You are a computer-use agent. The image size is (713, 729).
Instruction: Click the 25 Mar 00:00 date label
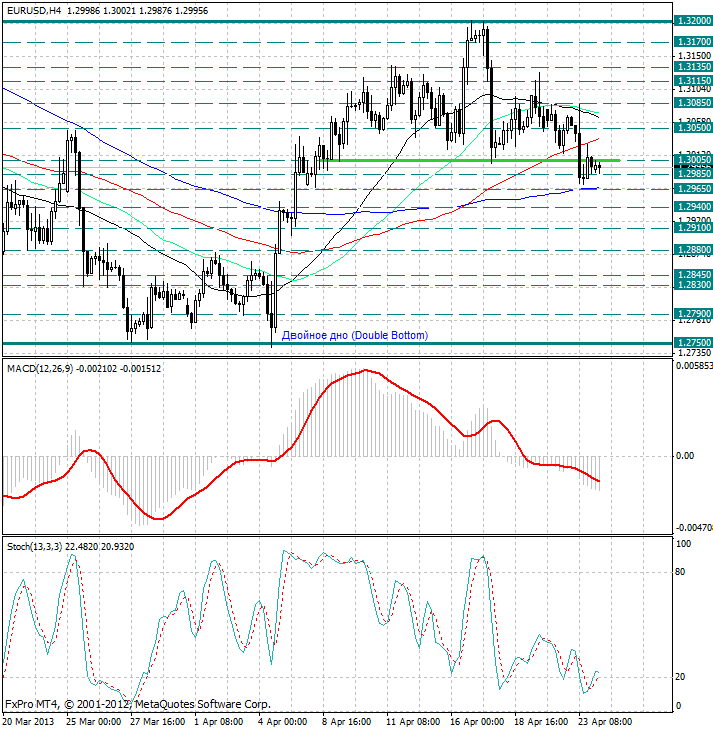point(93,722)
